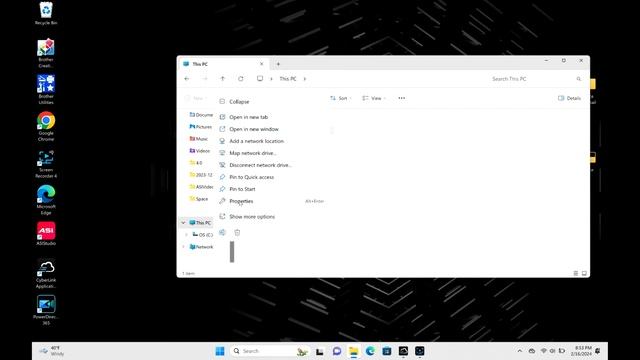
Task: Open the clock and date in taskbar
Action: [581, 351]
